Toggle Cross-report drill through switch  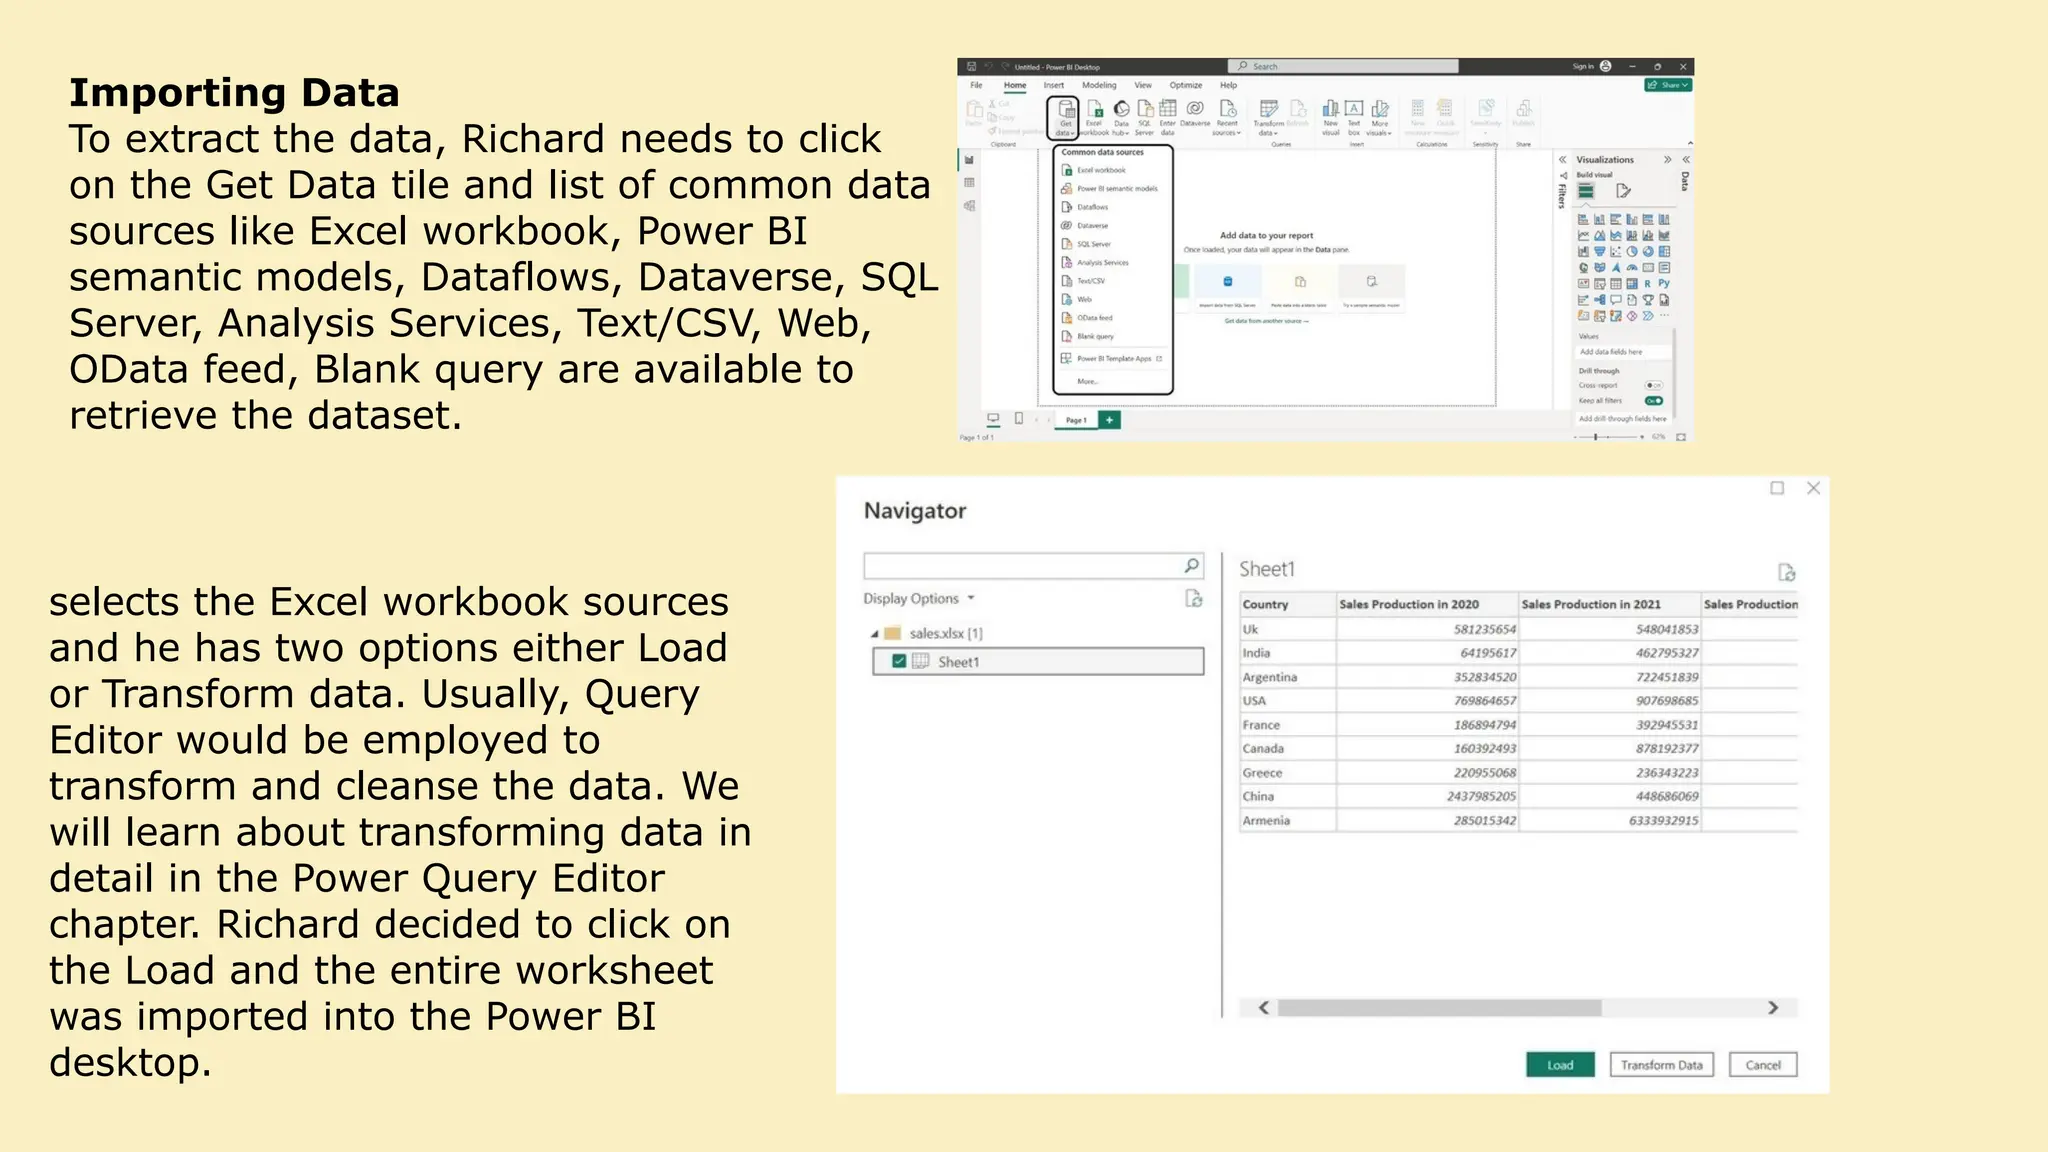(1654, 385)
